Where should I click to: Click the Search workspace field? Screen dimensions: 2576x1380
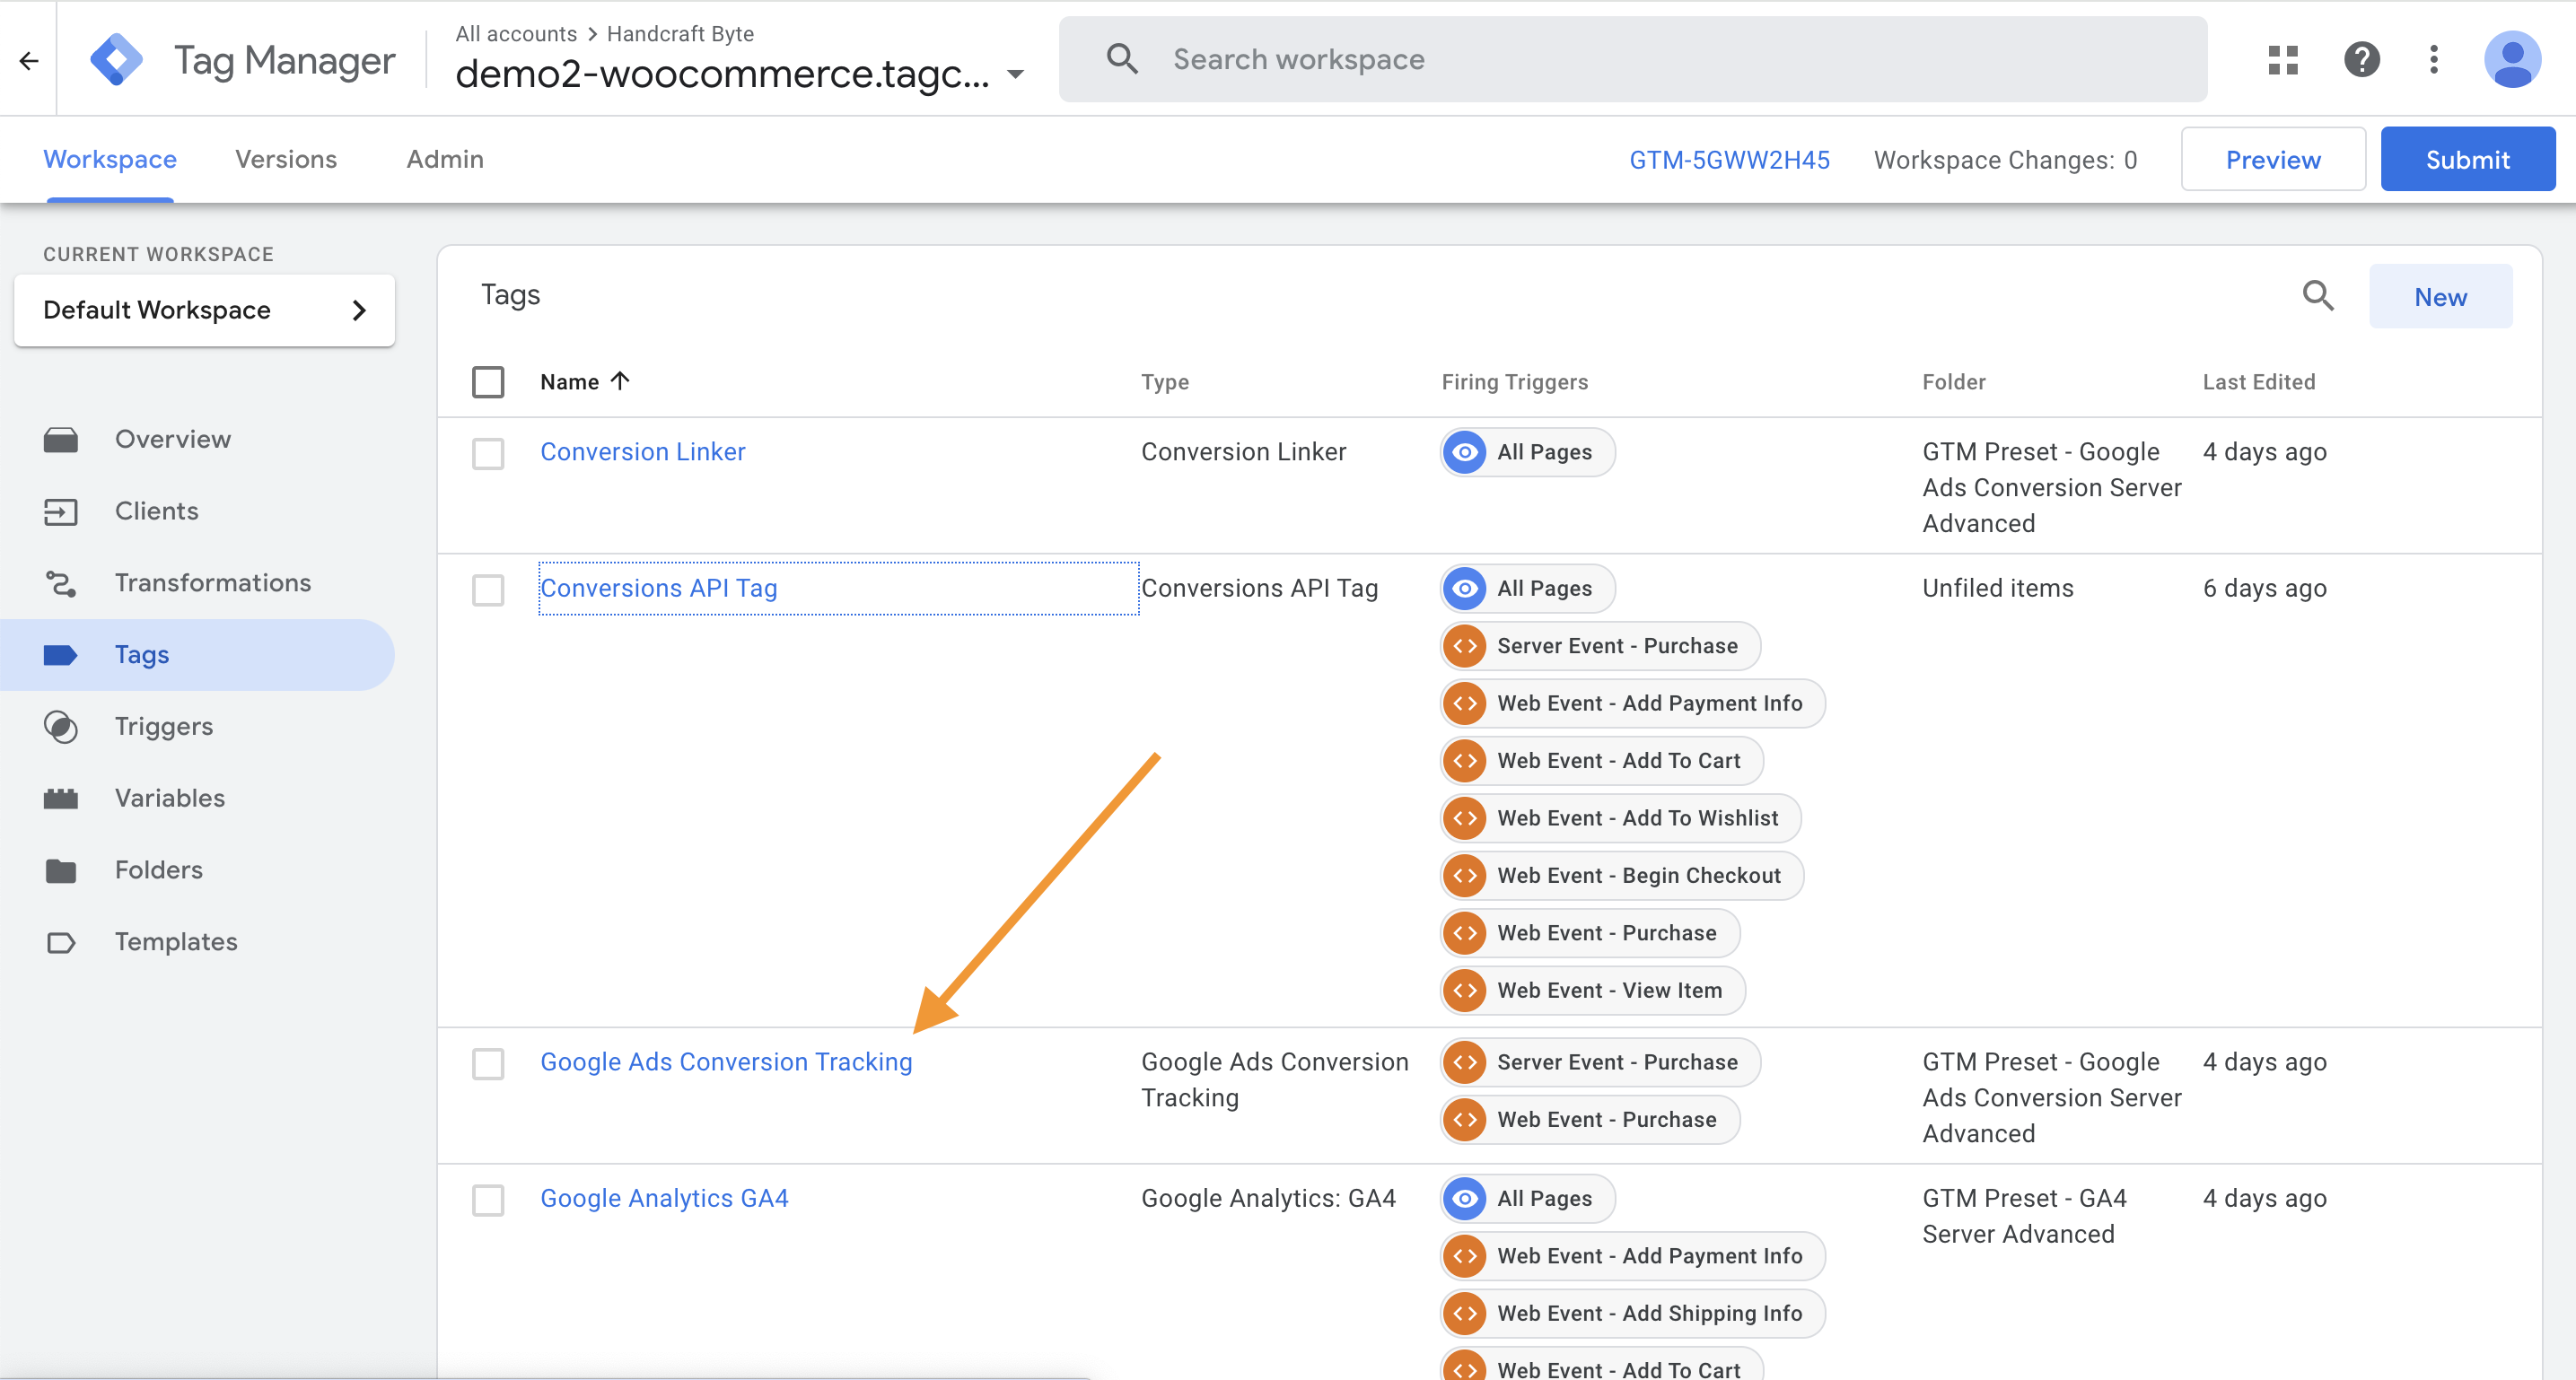[x=1660, y=60]
